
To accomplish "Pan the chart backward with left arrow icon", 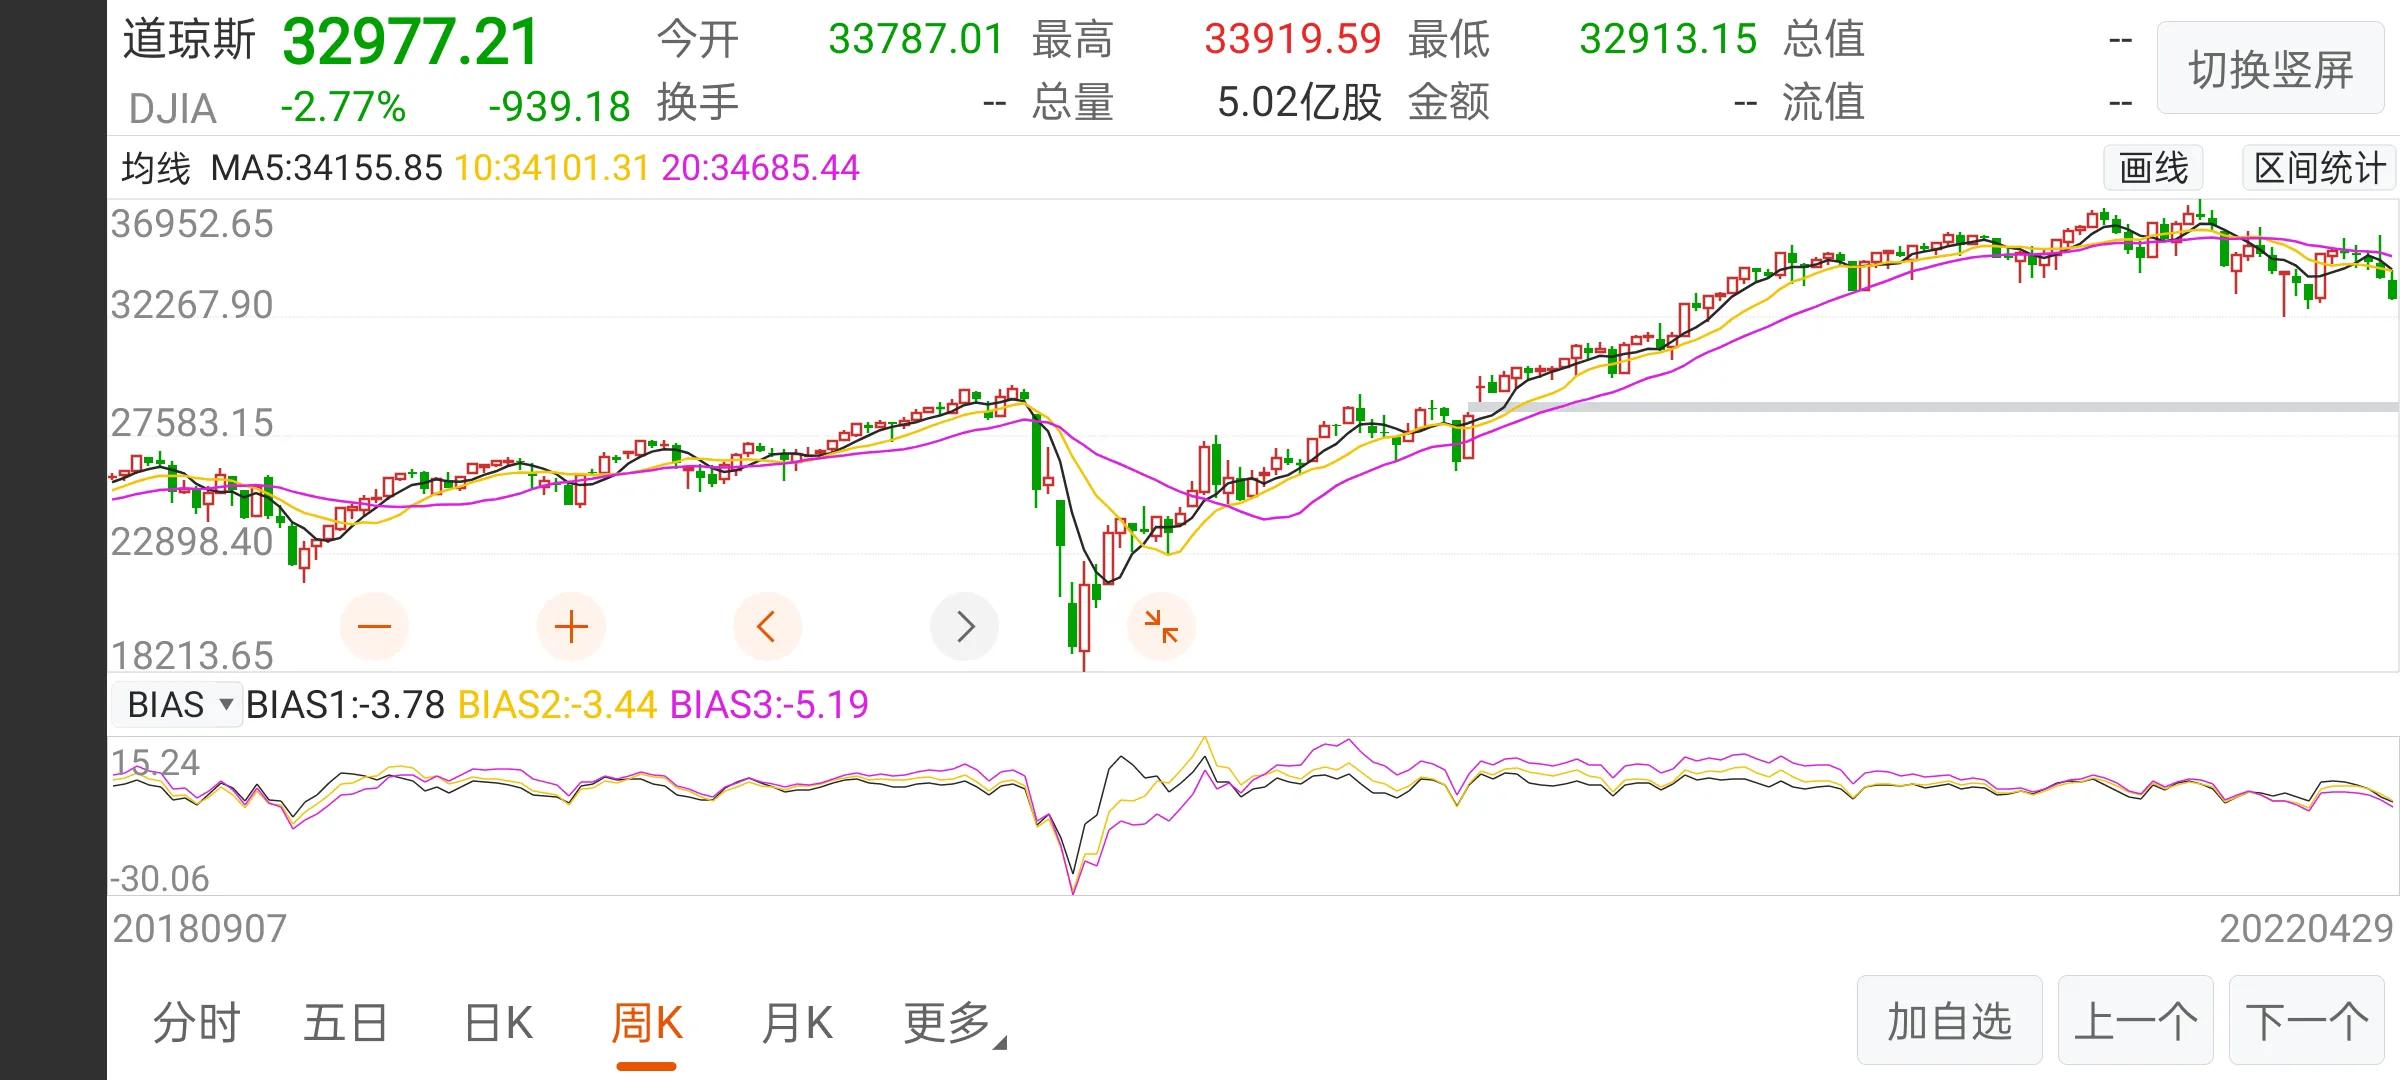I will [x=767, y=625].
